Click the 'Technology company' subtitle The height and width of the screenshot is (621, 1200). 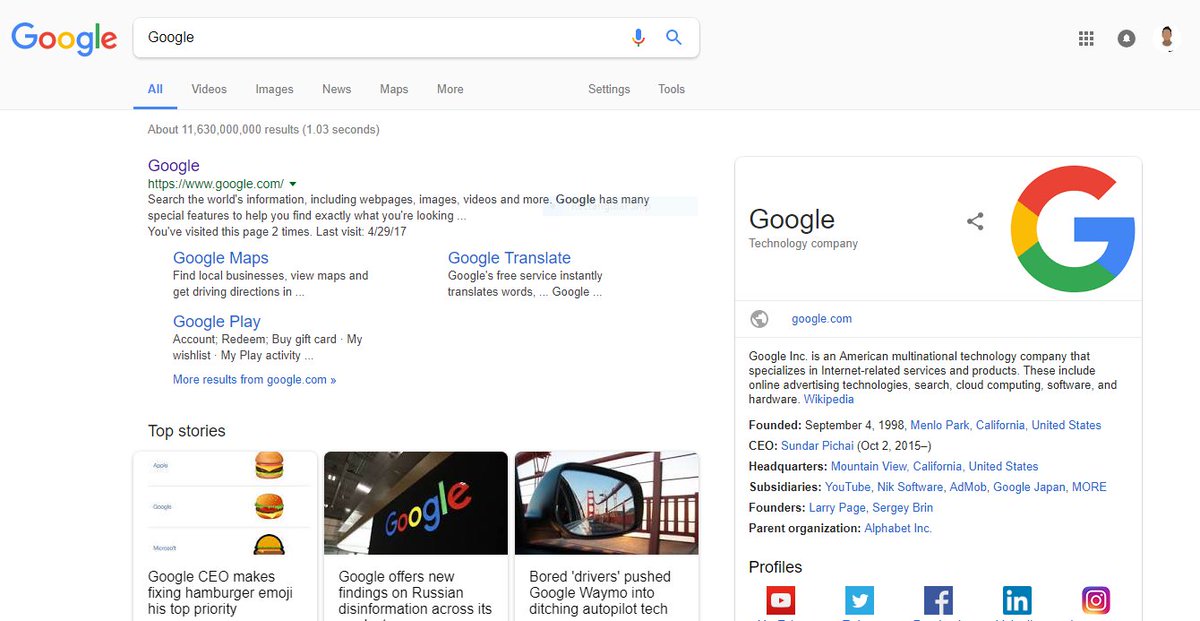coord(803,243)
